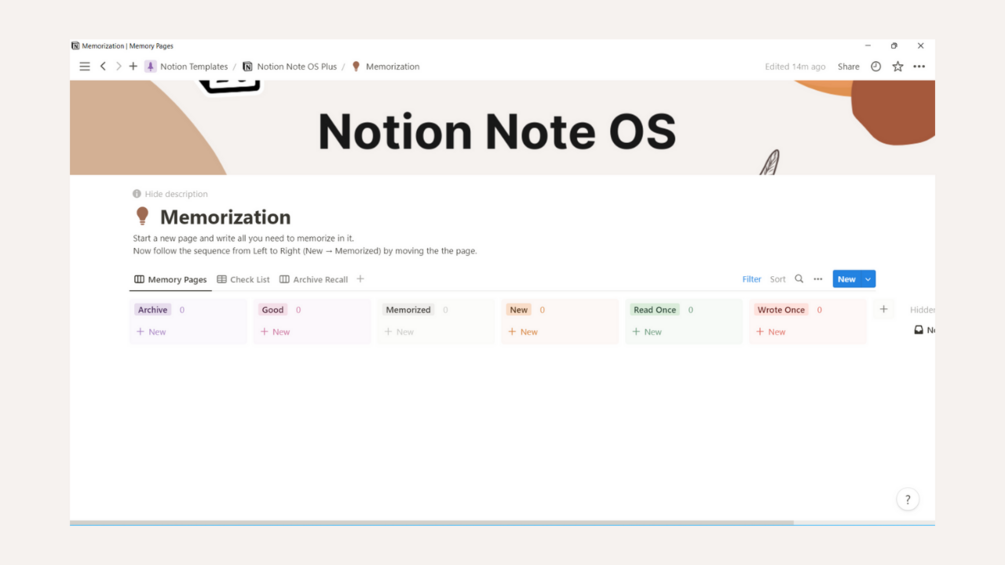
Task: Add new card in Wrote Once column
Action: click(771, 332)
